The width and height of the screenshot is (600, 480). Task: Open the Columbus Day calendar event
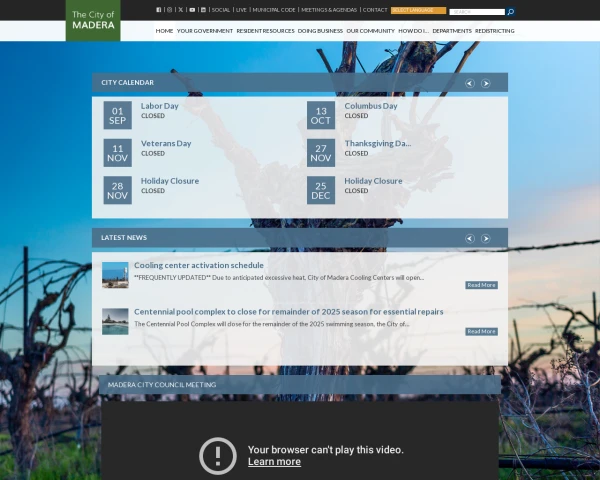point(371,106)
